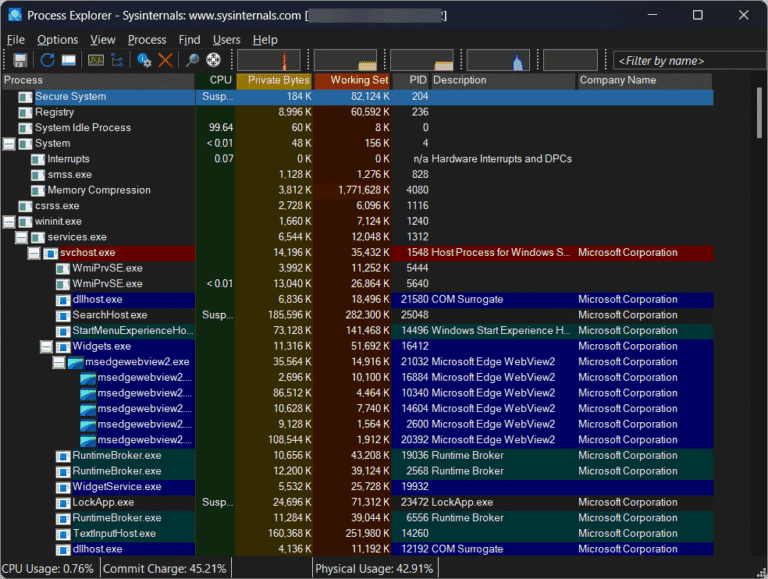Click the SearchHost.exe process icon
The image size is (768, 579).
(63, 315)
